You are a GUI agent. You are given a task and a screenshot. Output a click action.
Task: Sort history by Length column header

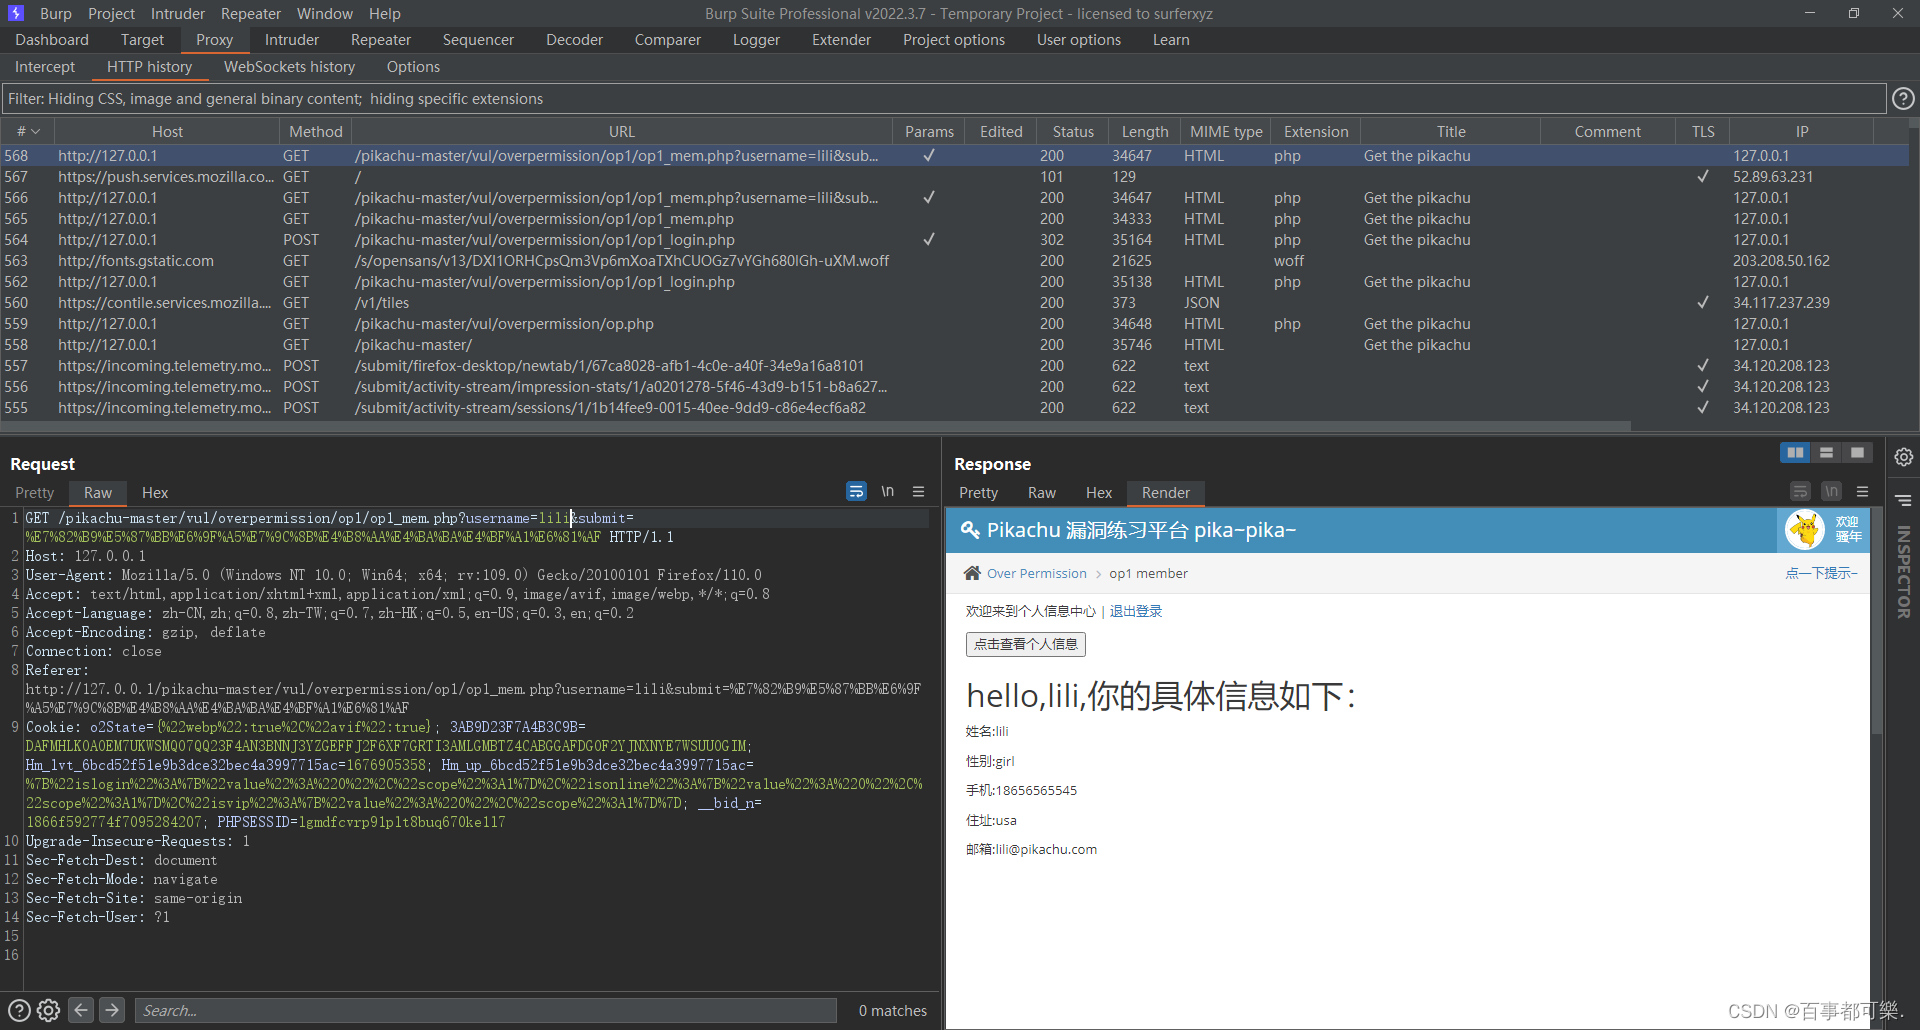coord(1144,132)
